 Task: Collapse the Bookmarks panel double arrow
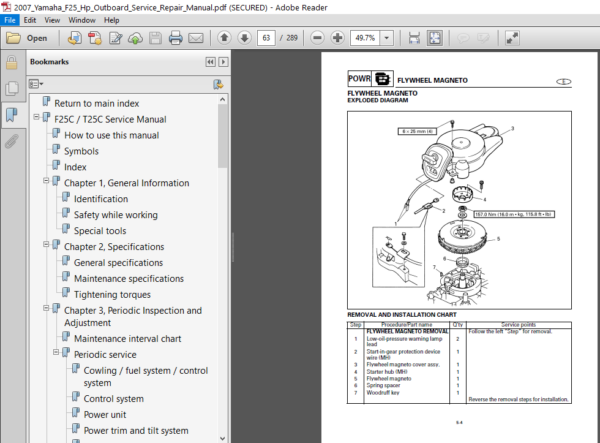tap(210, 62)
